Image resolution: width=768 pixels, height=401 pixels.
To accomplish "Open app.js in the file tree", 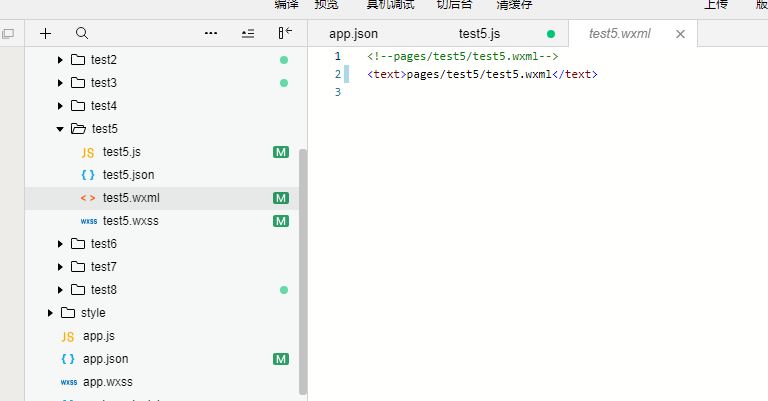I will tap(98, 336).
